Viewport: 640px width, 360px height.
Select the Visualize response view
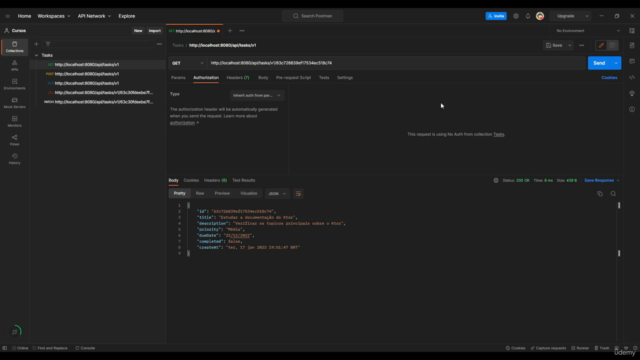(x=249, y=193)
